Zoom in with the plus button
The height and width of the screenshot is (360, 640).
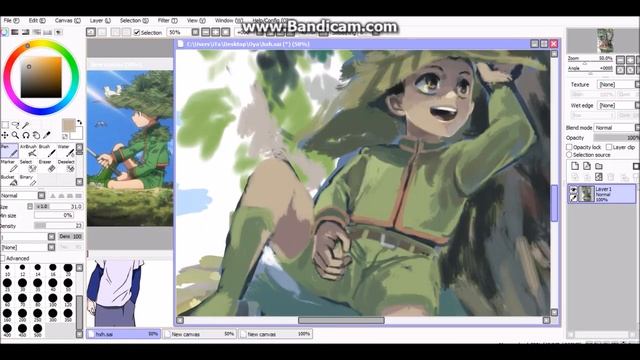click(x=631, y=60)
